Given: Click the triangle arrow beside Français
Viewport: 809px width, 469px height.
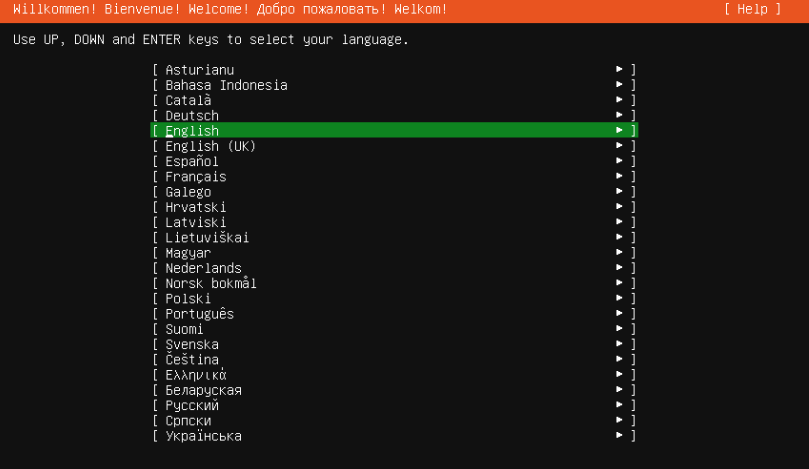Looking at the screenshot, I should pyautogui.click(x=619, y=176).
